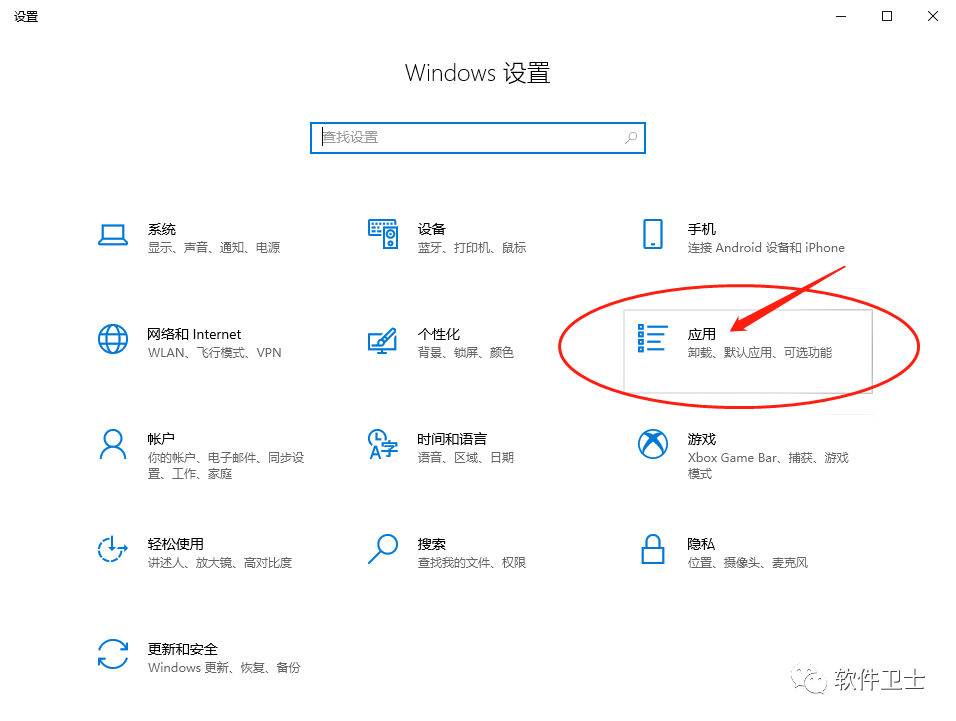Open the 设备 keyboard and speaker icon

(383, 234)
